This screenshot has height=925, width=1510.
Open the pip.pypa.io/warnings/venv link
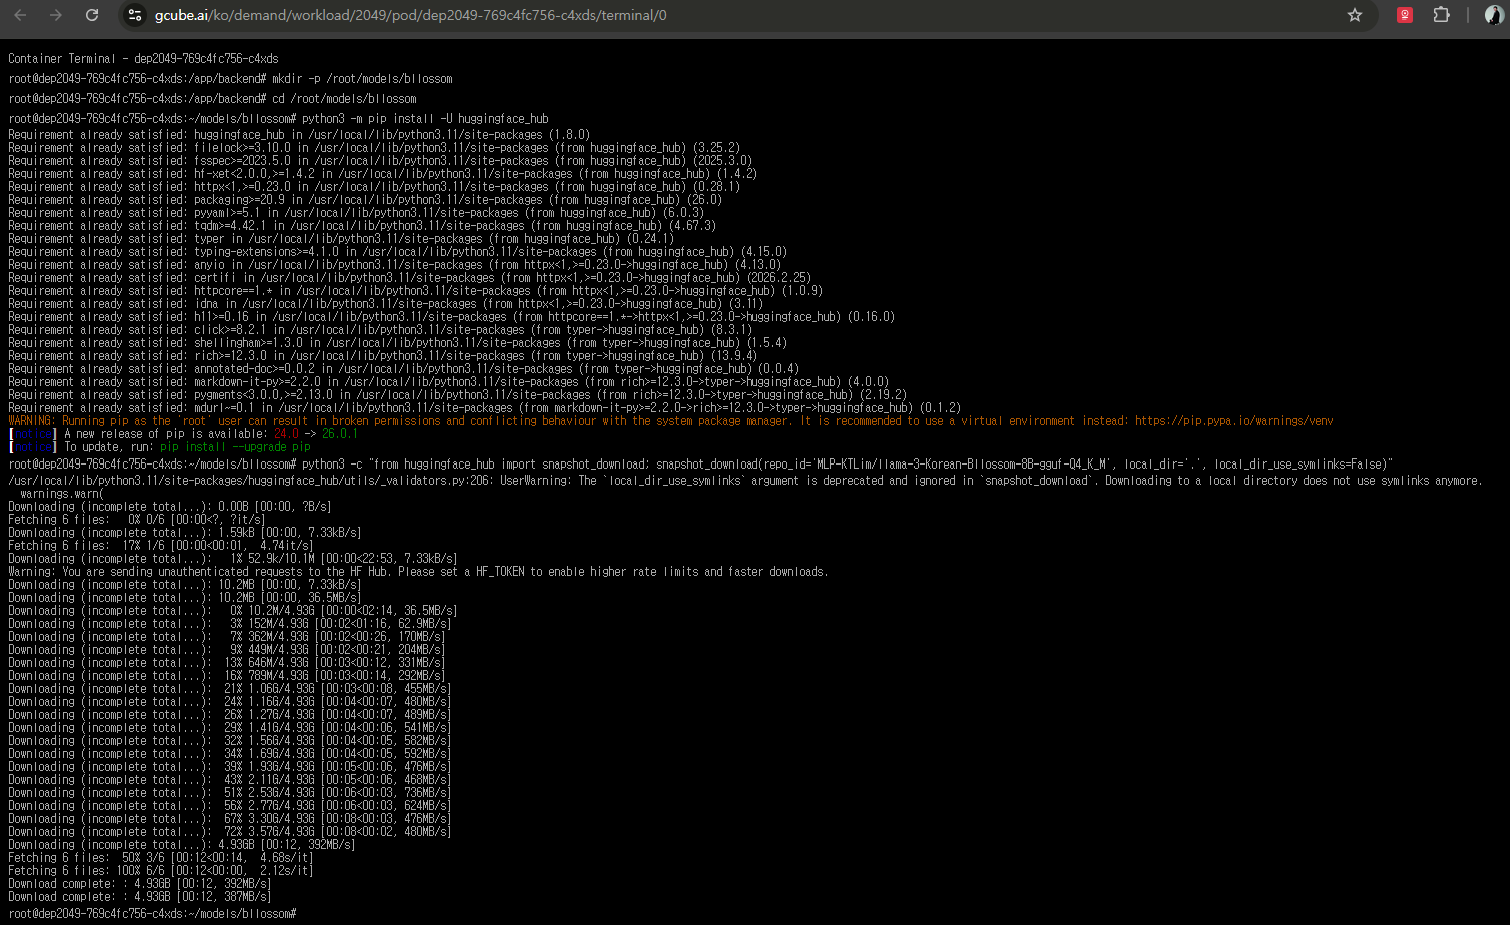(1233, 421)
